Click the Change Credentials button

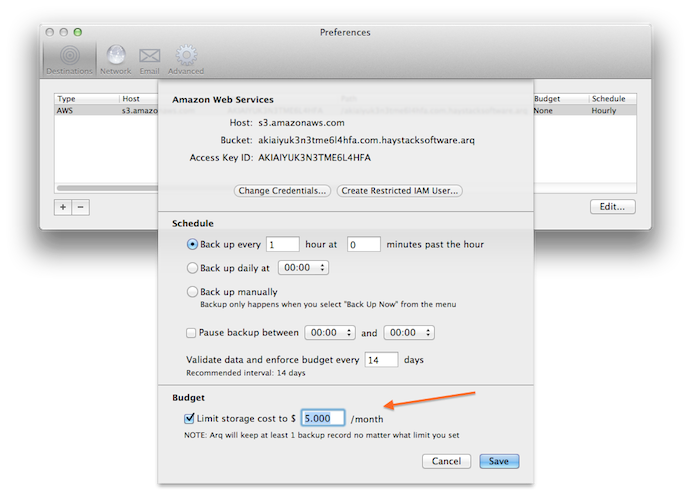(x=282, y=191)
